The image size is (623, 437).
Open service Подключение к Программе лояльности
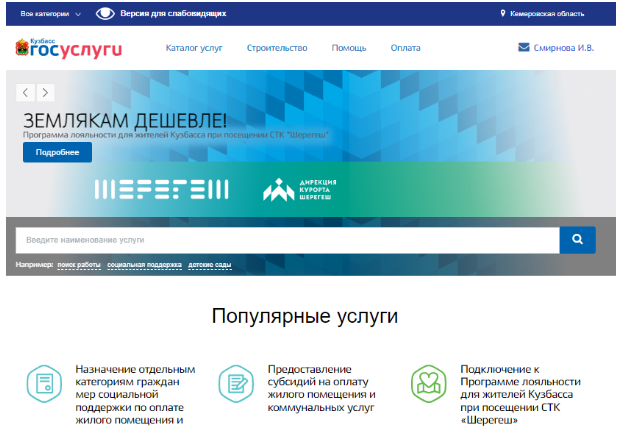click(520, 394)
